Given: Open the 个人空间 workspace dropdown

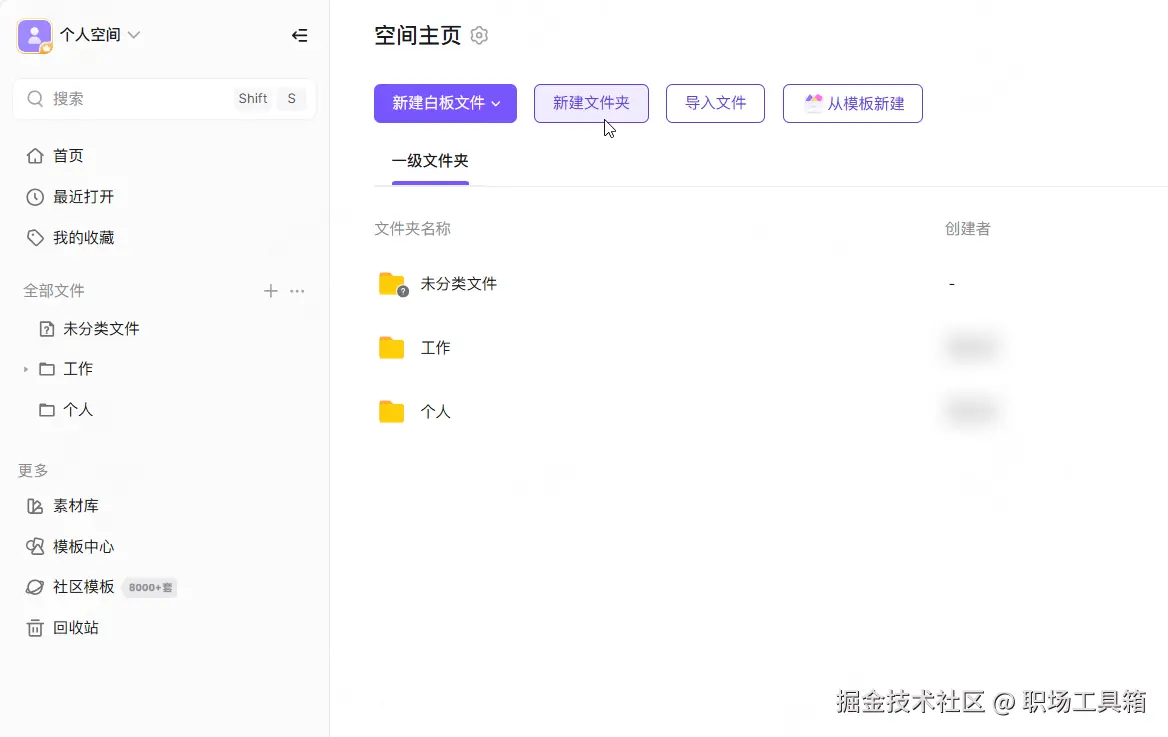Looking at the screenshot, I should pos(99,35).
